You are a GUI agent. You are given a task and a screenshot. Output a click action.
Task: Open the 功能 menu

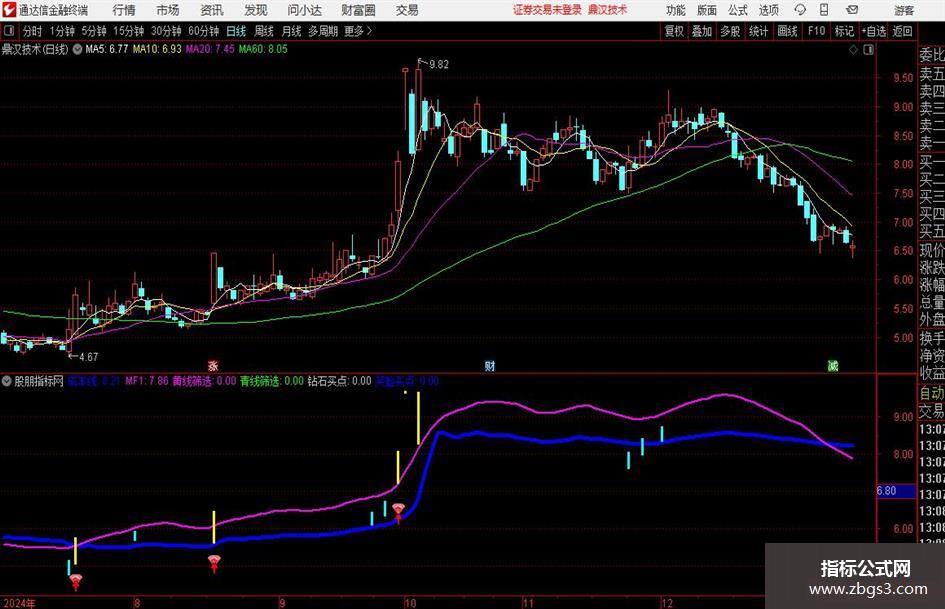pyautogui.click(x=676, y=10)
